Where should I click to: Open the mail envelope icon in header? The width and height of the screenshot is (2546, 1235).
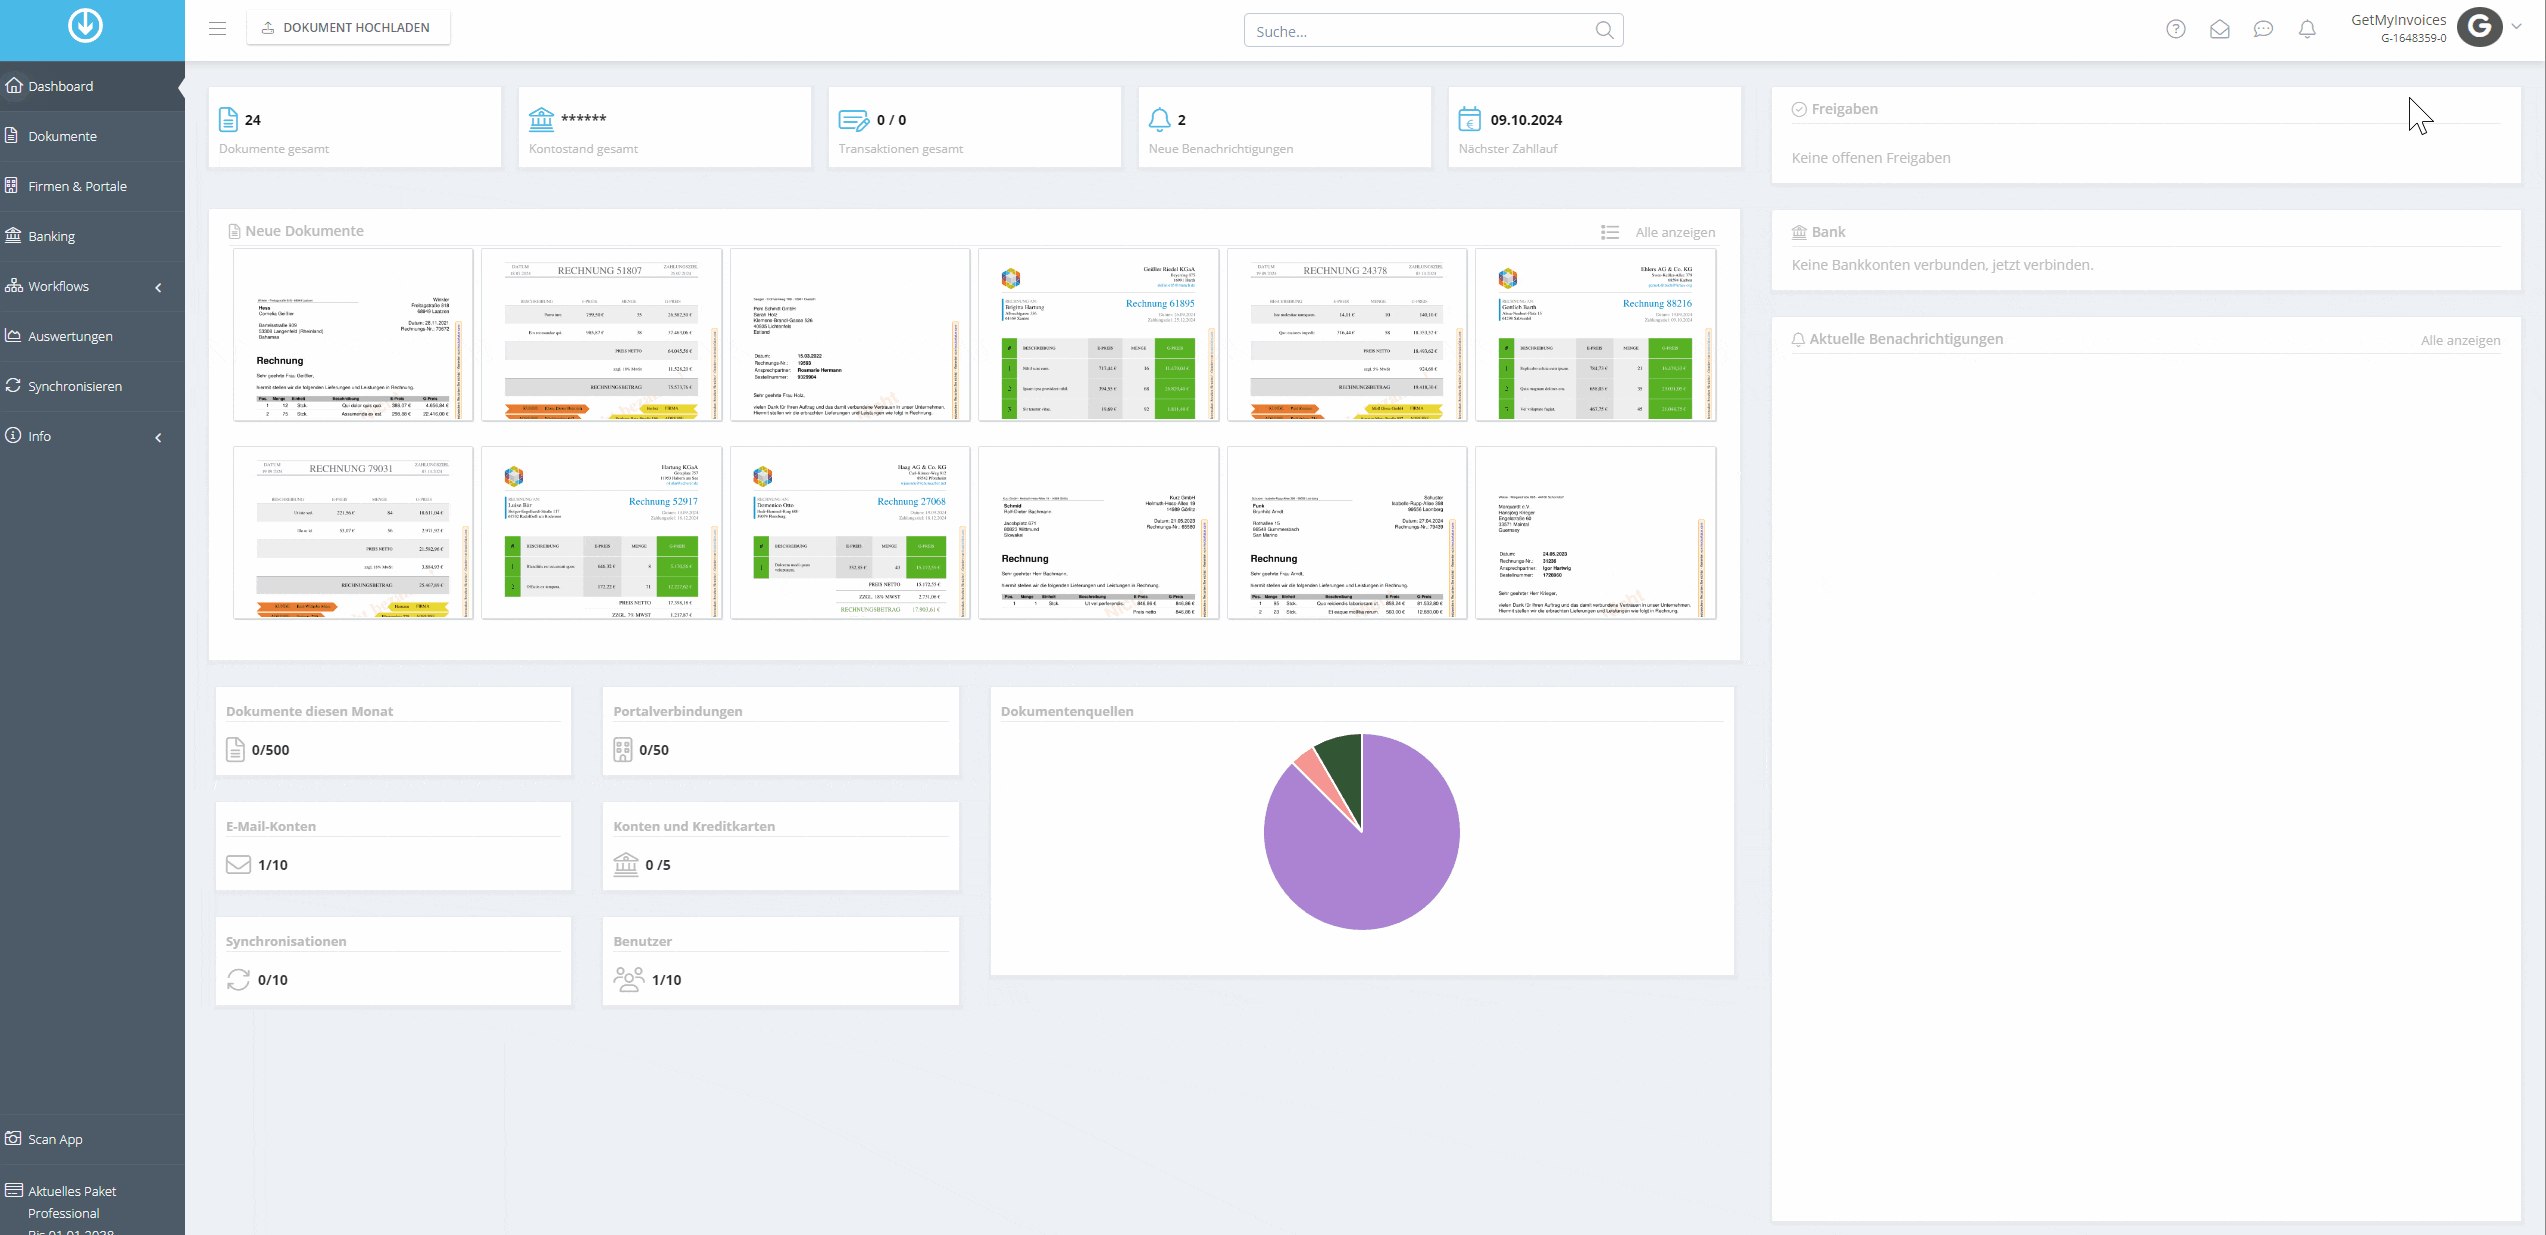pos(2220,30)
